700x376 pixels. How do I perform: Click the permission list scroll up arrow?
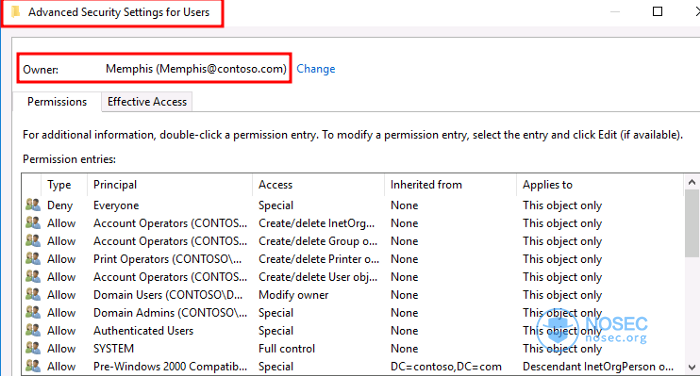pos(692,182)
